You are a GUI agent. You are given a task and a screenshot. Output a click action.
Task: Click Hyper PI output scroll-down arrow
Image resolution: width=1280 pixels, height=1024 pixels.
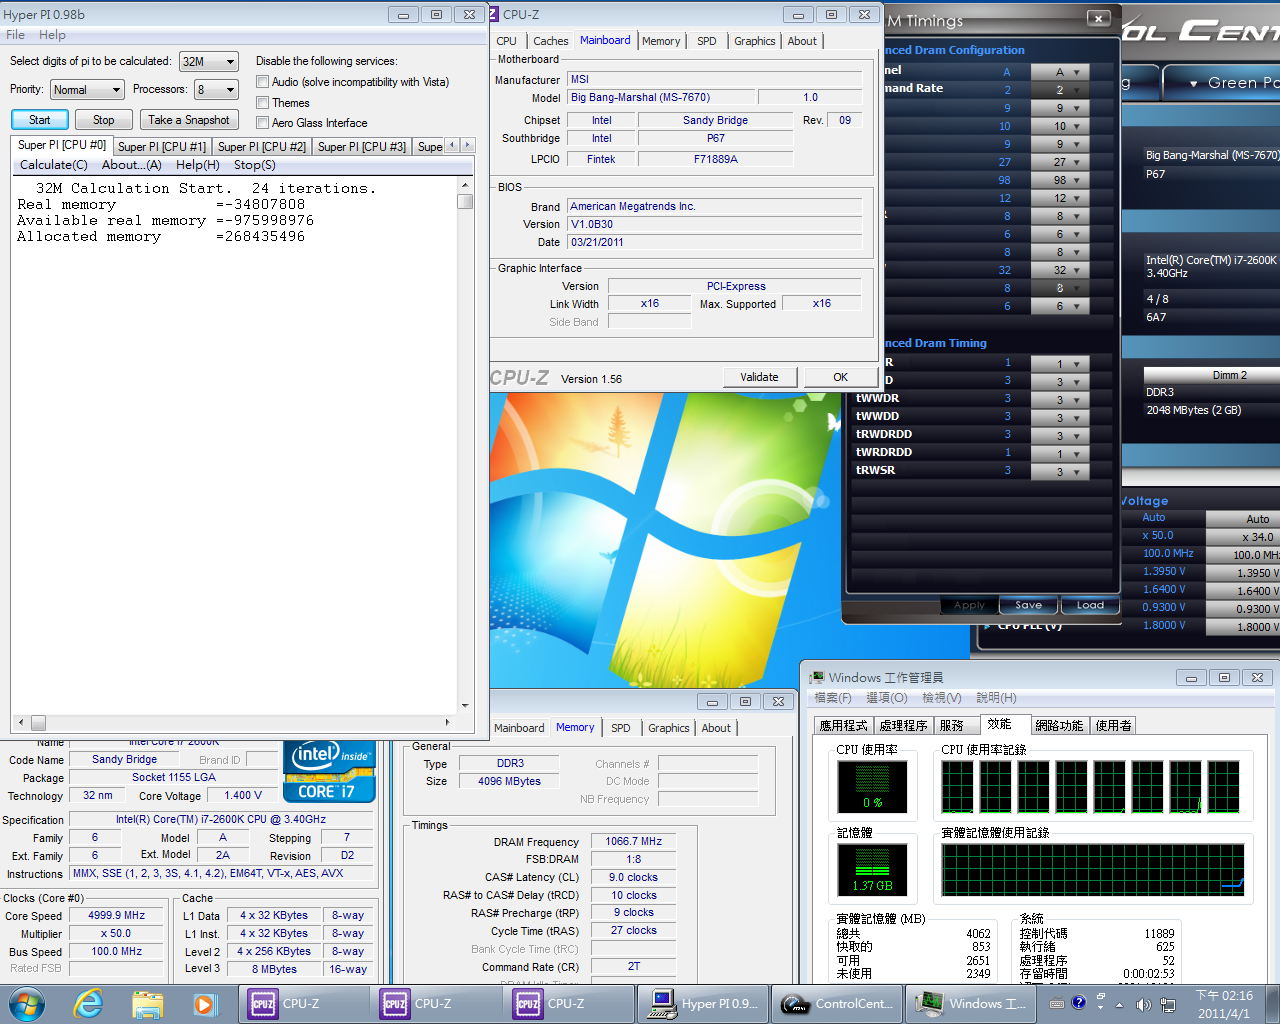[x=465, y=705]
